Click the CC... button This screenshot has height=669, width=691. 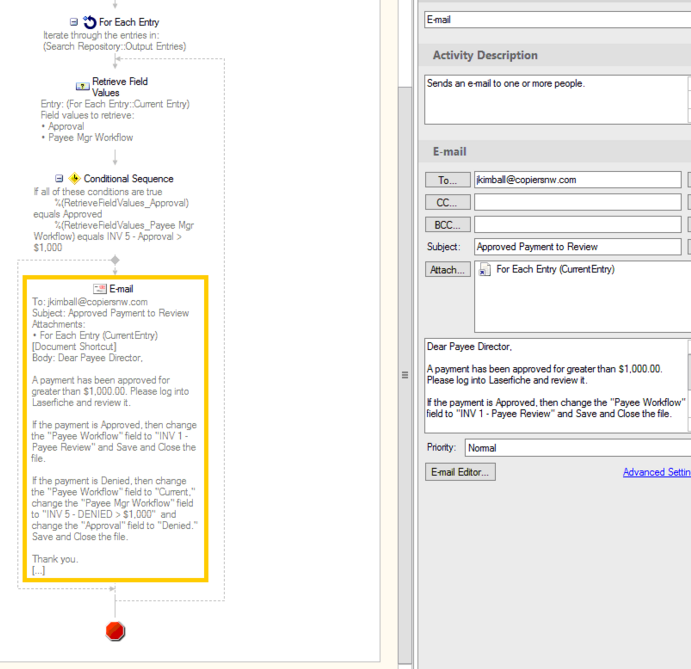pyautogui.click(x=447, y=202)
